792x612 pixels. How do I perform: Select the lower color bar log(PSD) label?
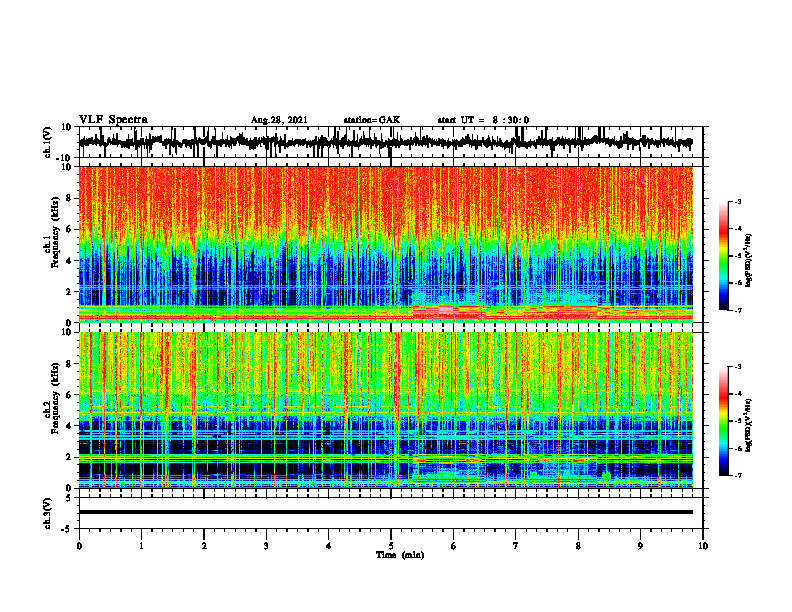pos(749,425)
